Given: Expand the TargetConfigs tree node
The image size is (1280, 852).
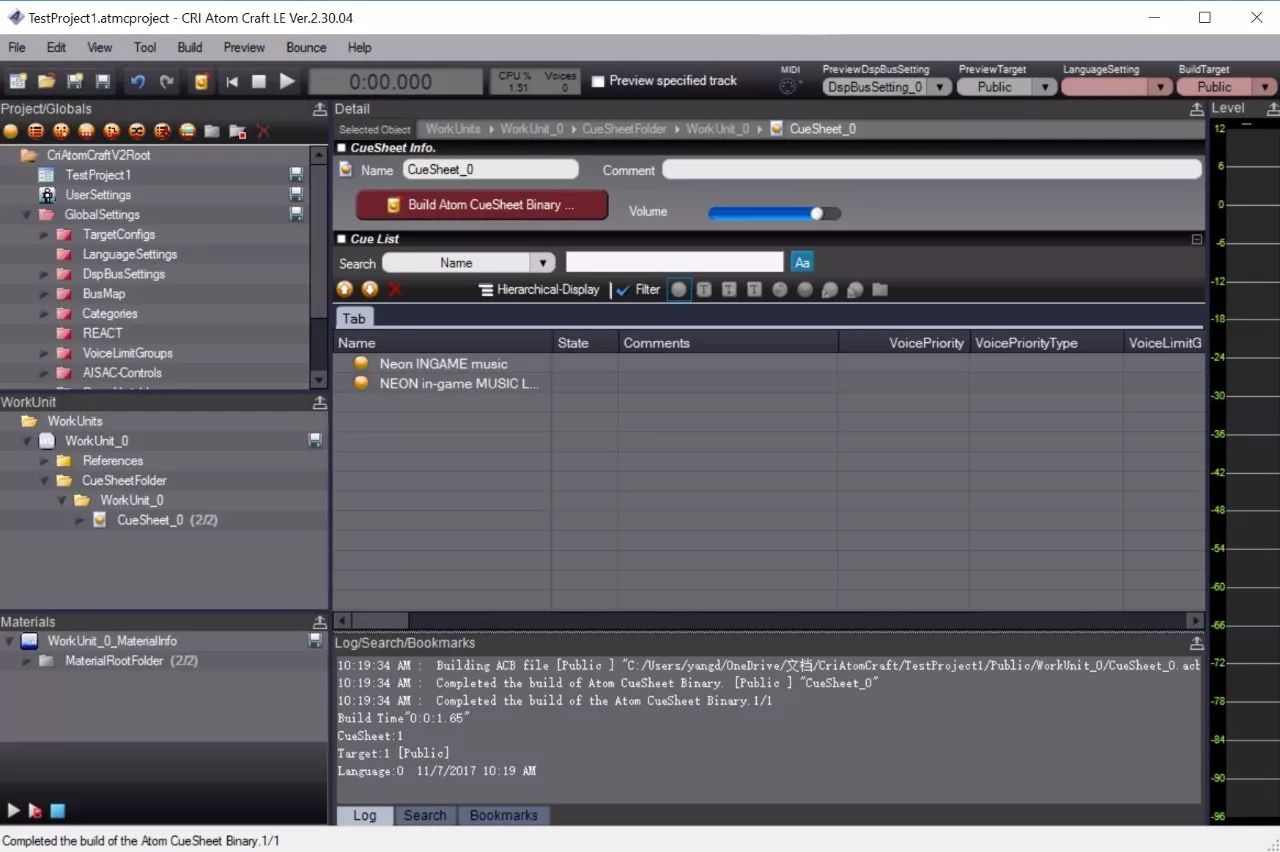Looking at the screenshot, I should [44, 234].
